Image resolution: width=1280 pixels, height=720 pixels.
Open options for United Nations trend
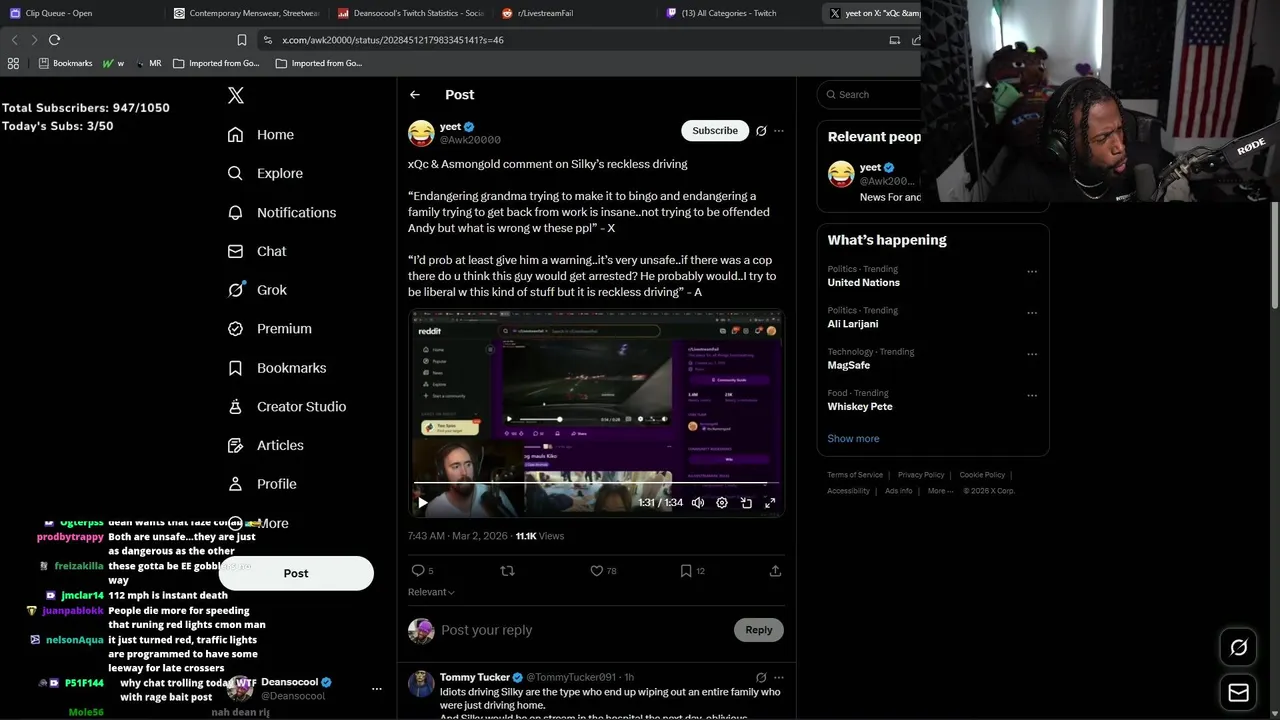point(1032,272)
